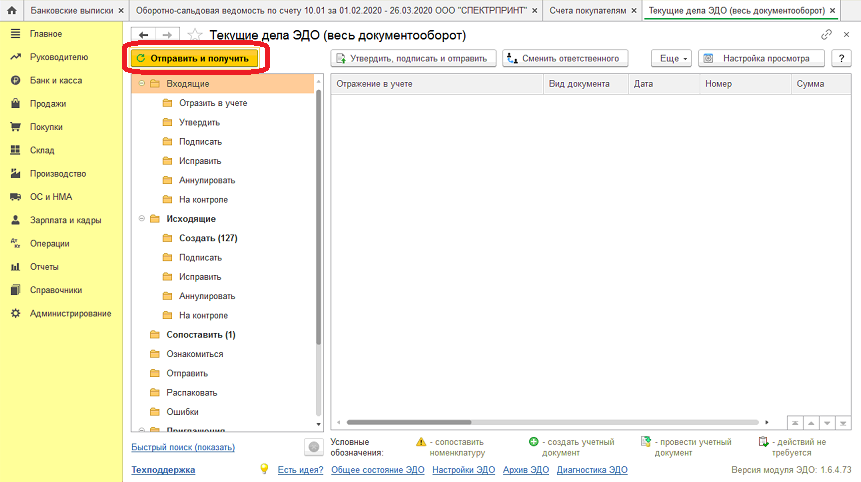
Task: Open Банк и касса section
Action: click(x=56, y=80)
